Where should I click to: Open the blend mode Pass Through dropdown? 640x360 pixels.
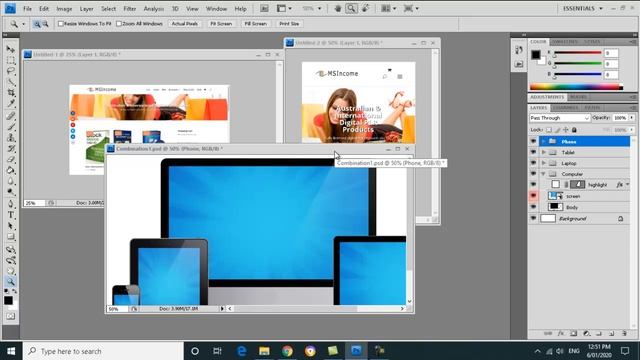pos(560,118)
